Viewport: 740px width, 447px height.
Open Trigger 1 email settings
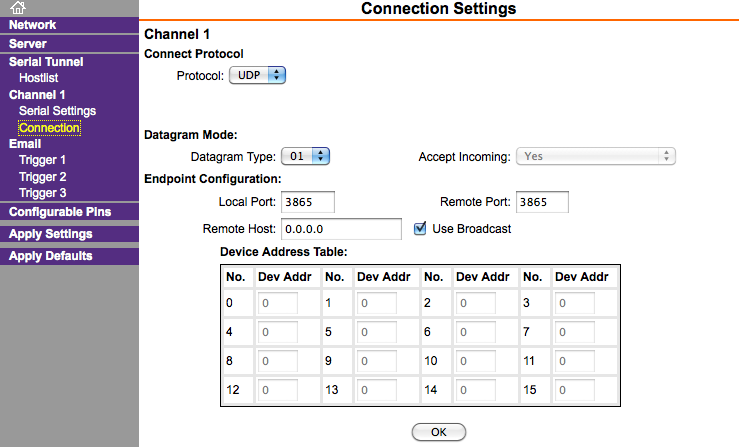click(42, 160)
